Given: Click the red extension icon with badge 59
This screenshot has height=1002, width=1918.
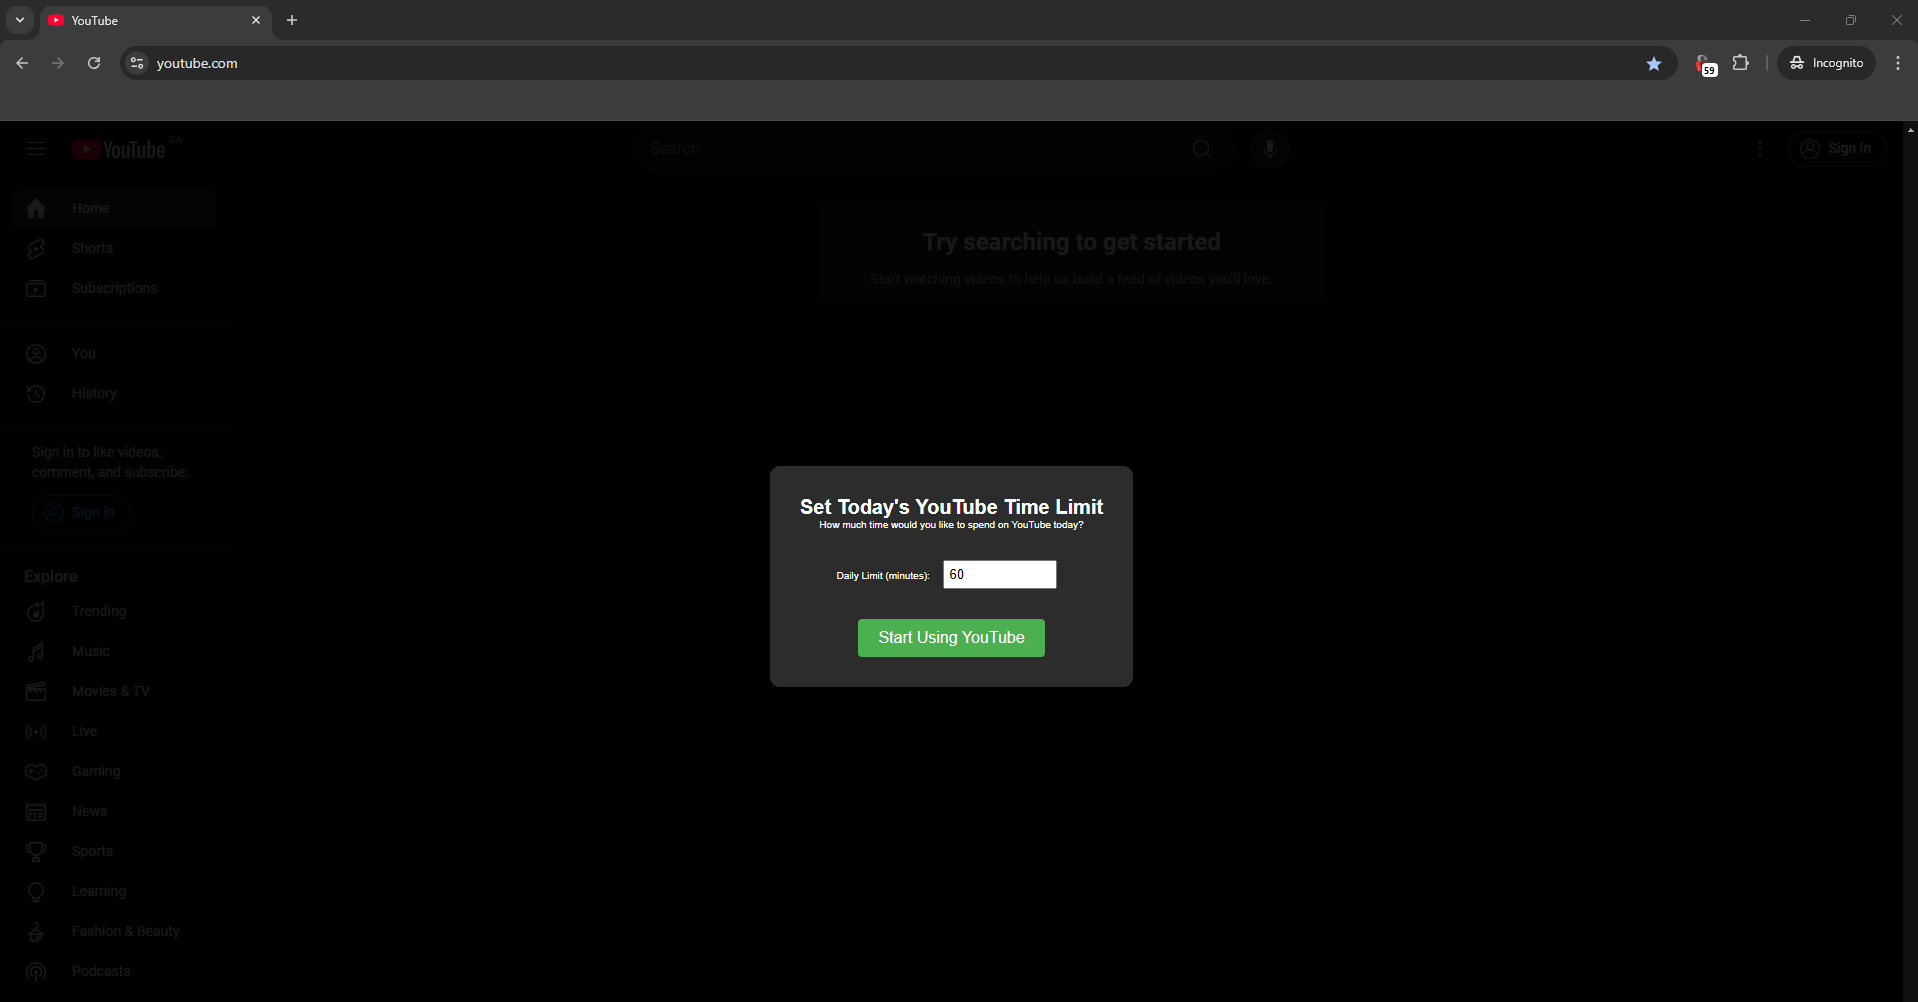Looking at the screenshot, I should [x=1705, y=64].
